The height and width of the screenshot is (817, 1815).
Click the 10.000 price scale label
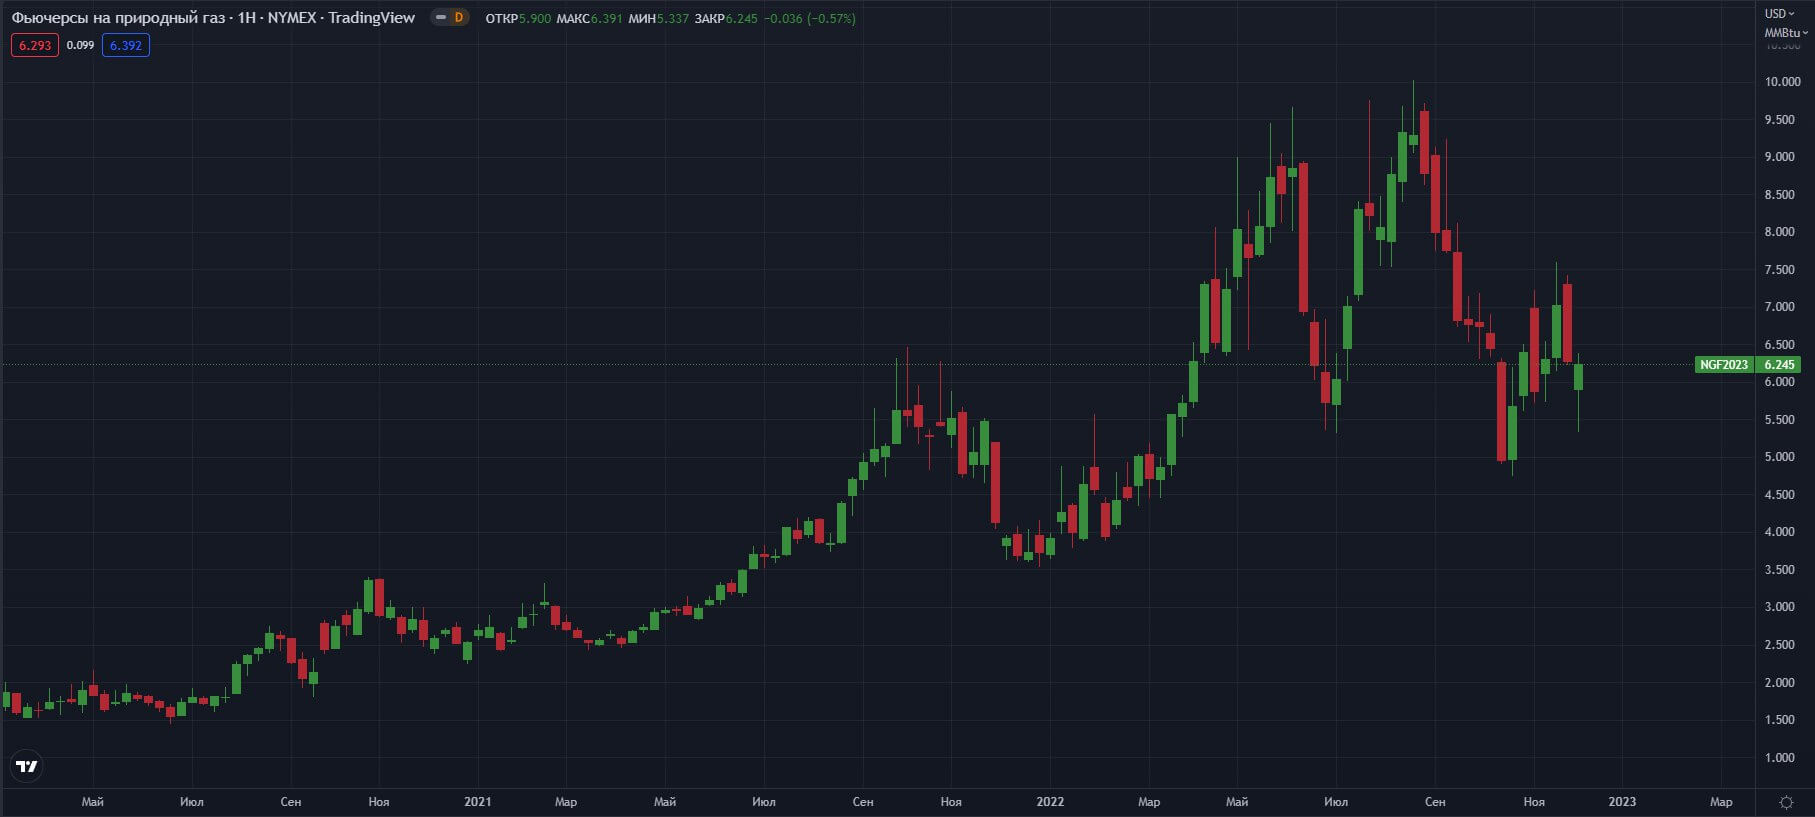[x=1782, y=82]
